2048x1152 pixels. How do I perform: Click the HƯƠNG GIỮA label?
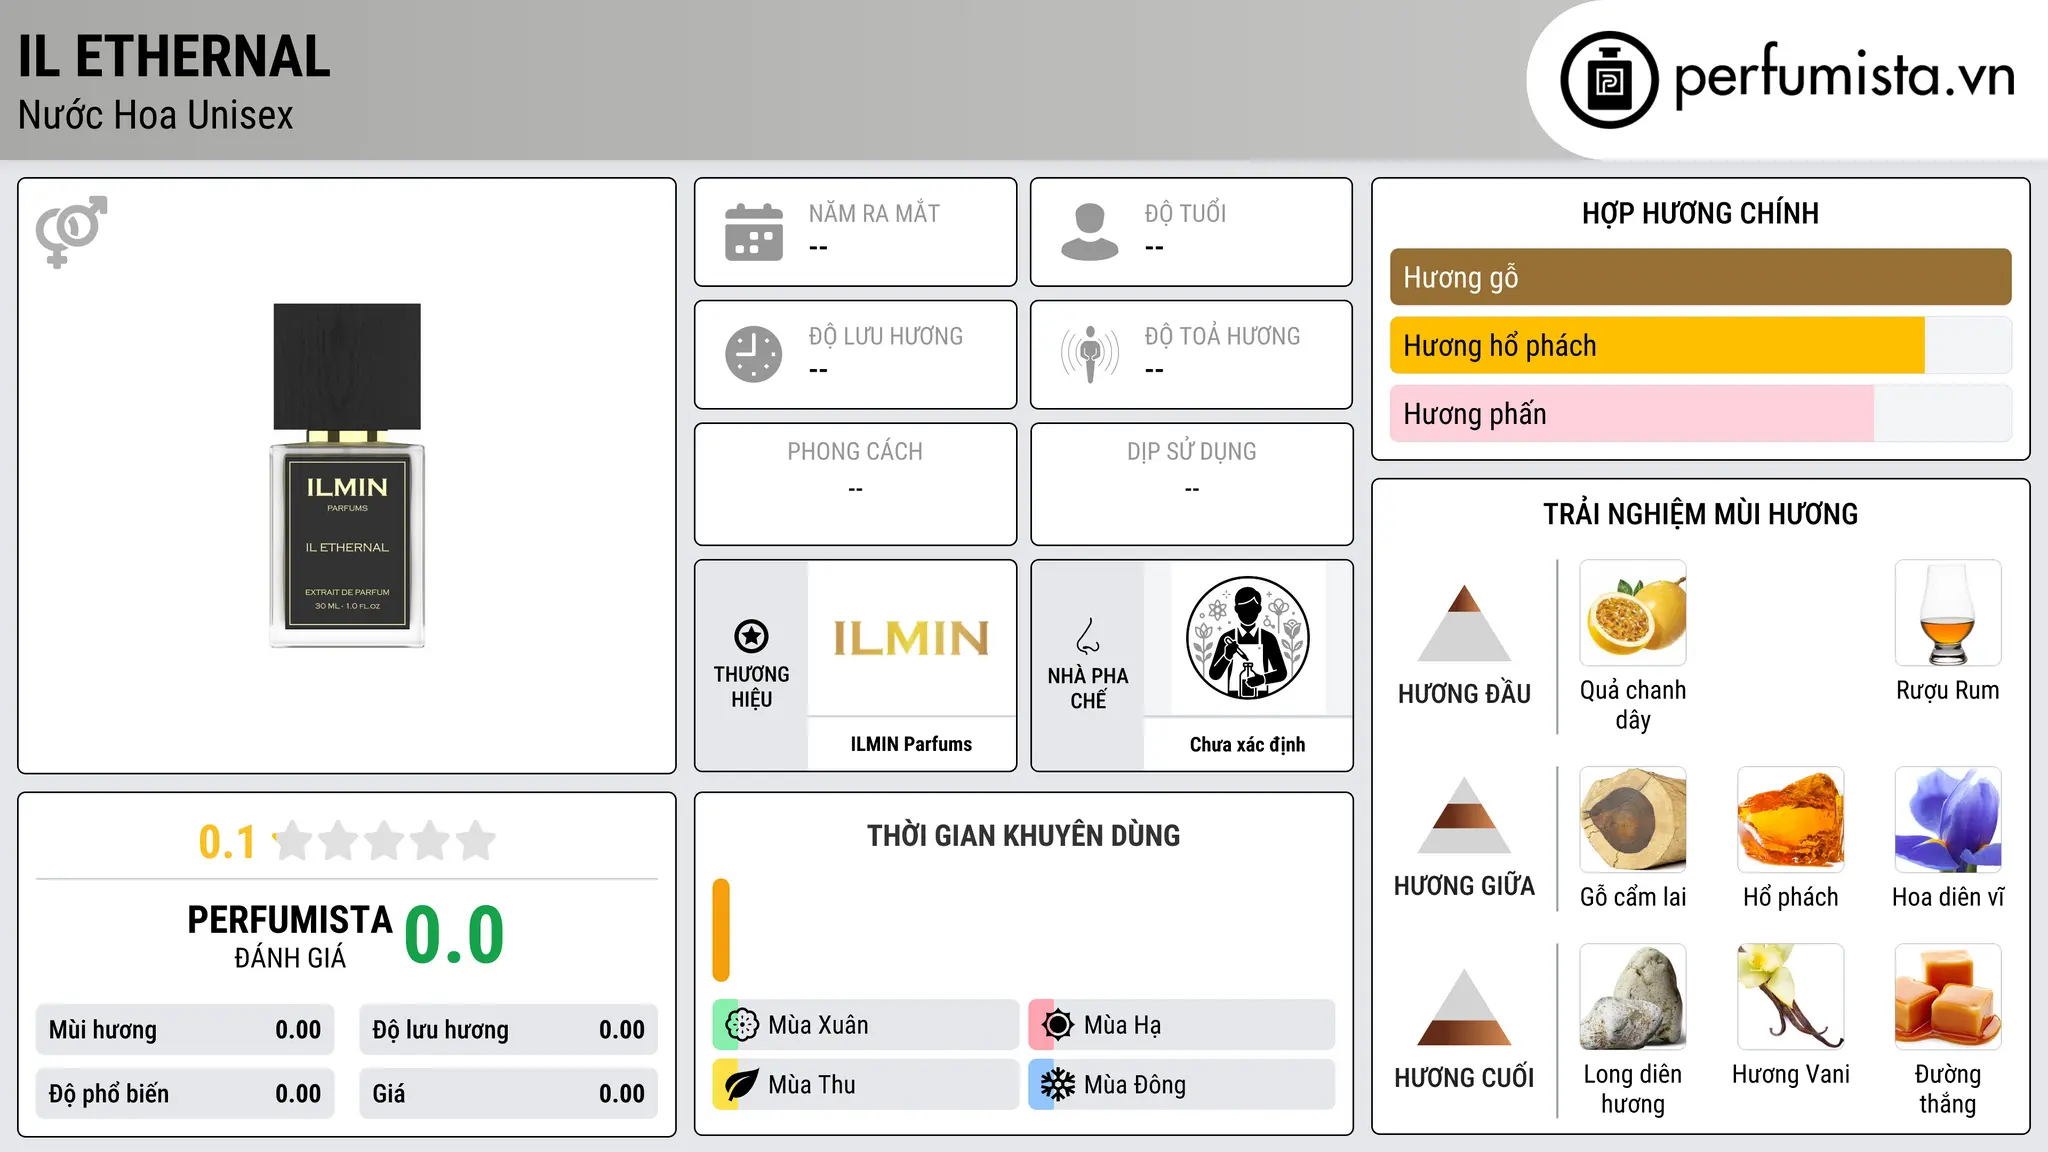[1464, 885]
